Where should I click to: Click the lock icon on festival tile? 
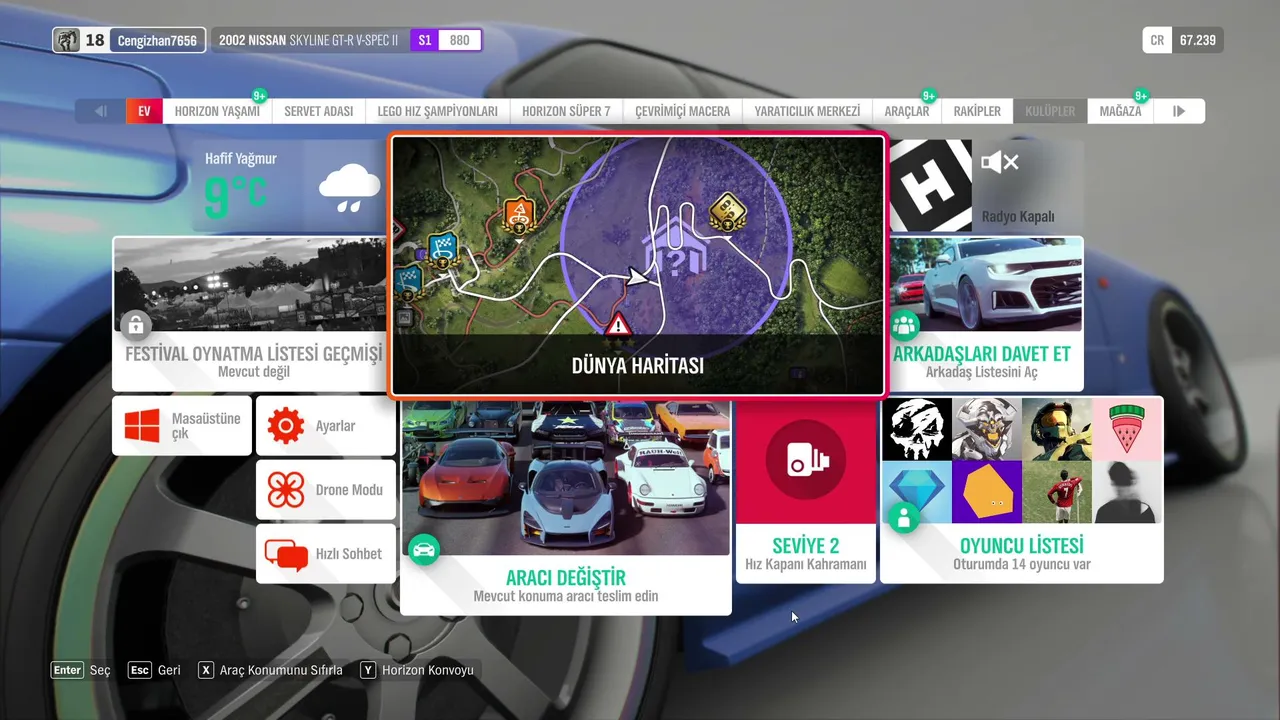pos(135,324)
